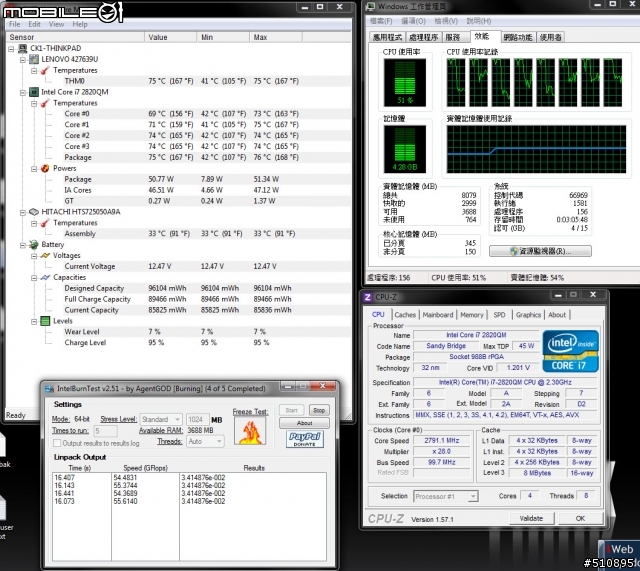640x571 pixels.
Task: Click the CPU-Z title bar icon
Action: click(x=368, y=297)
